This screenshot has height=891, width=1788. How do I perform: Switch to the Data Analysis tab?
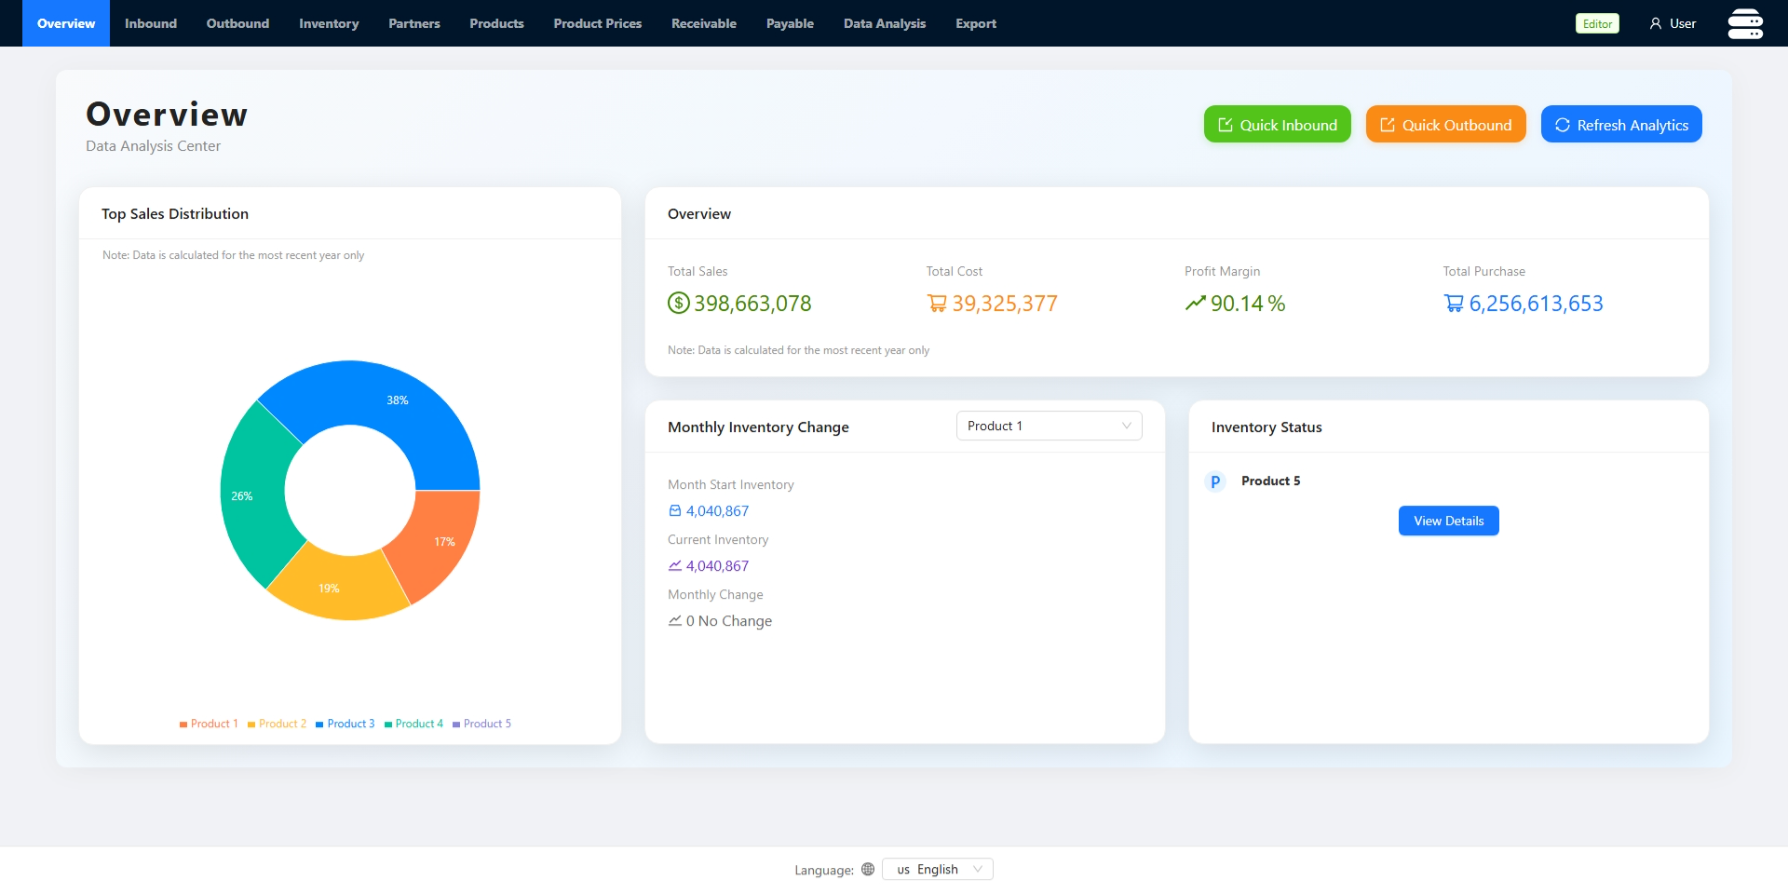(885, 24)
